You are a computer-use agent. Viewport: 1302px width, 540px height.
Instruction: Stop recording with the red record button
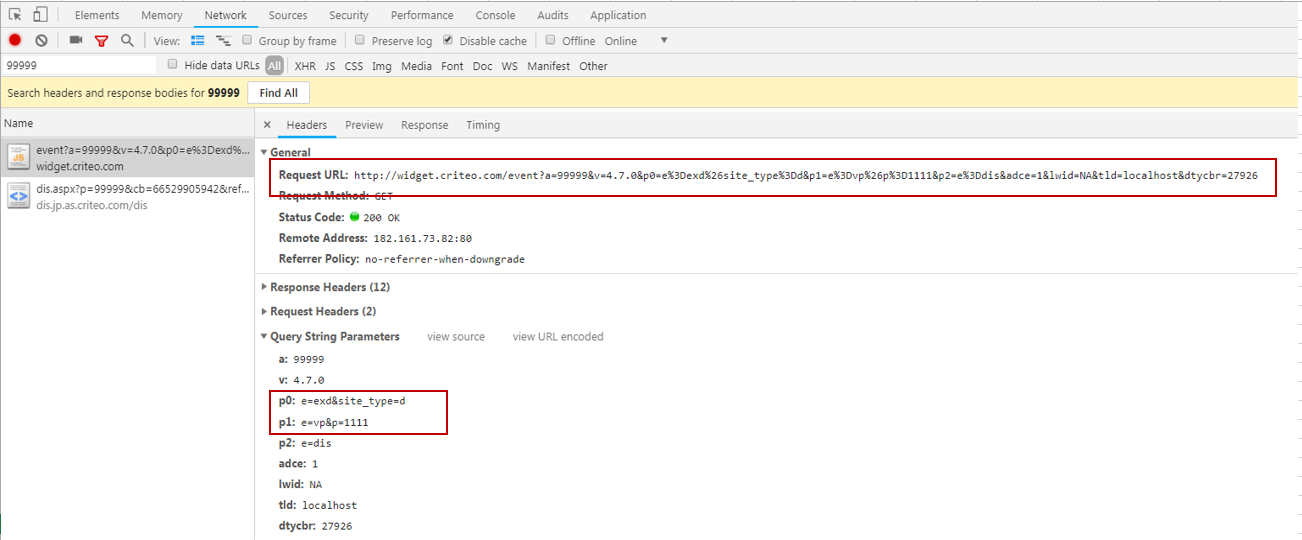[15, 40]
